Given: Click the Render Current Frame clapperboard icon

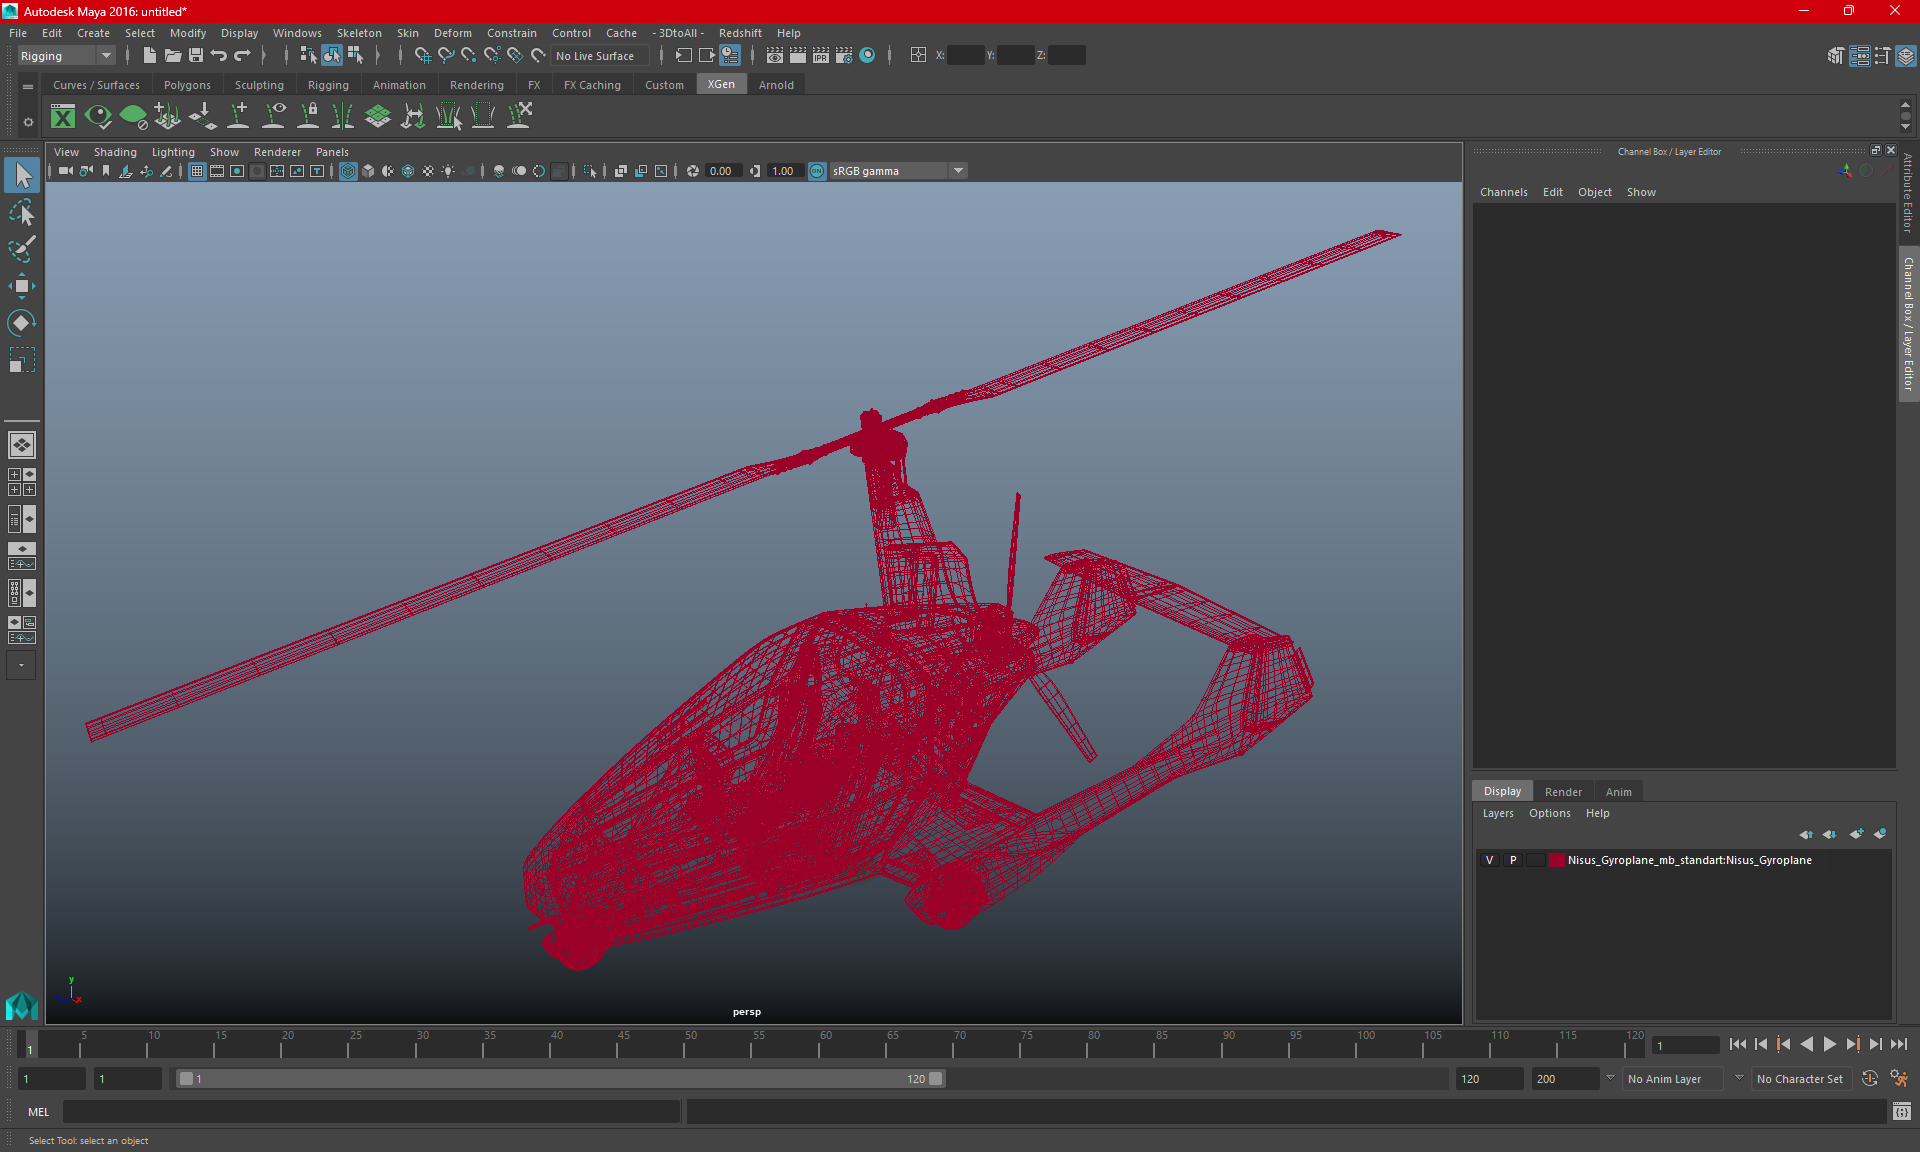Looking at the screenshot, I should (x=797, y=56).
